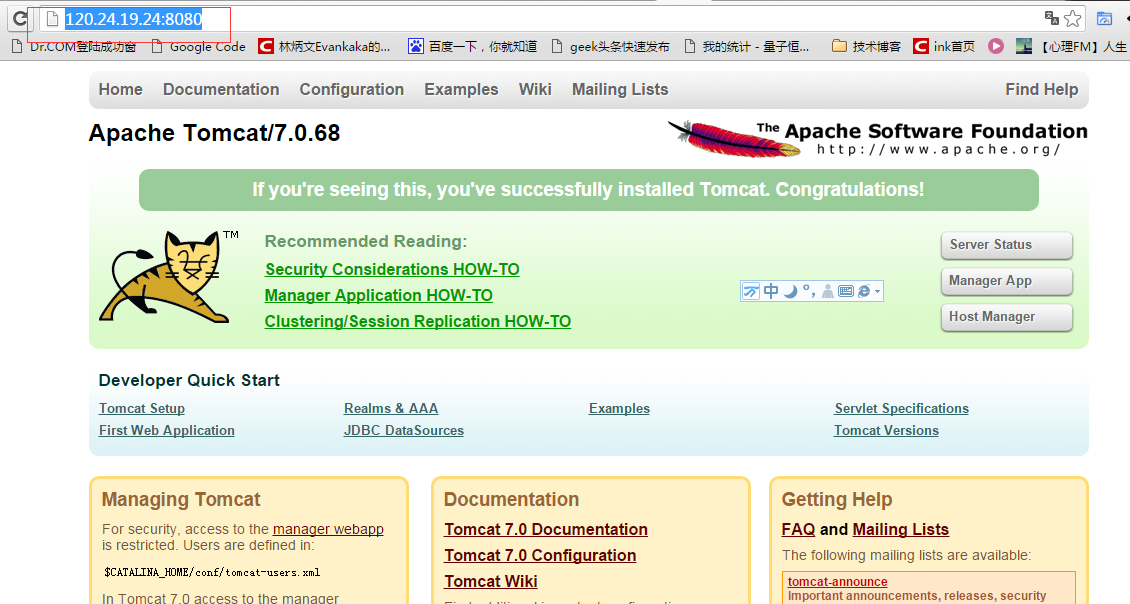Click the successfully installed Tomcat congratulations banner
1130x604 pixels.
(589, 190)
